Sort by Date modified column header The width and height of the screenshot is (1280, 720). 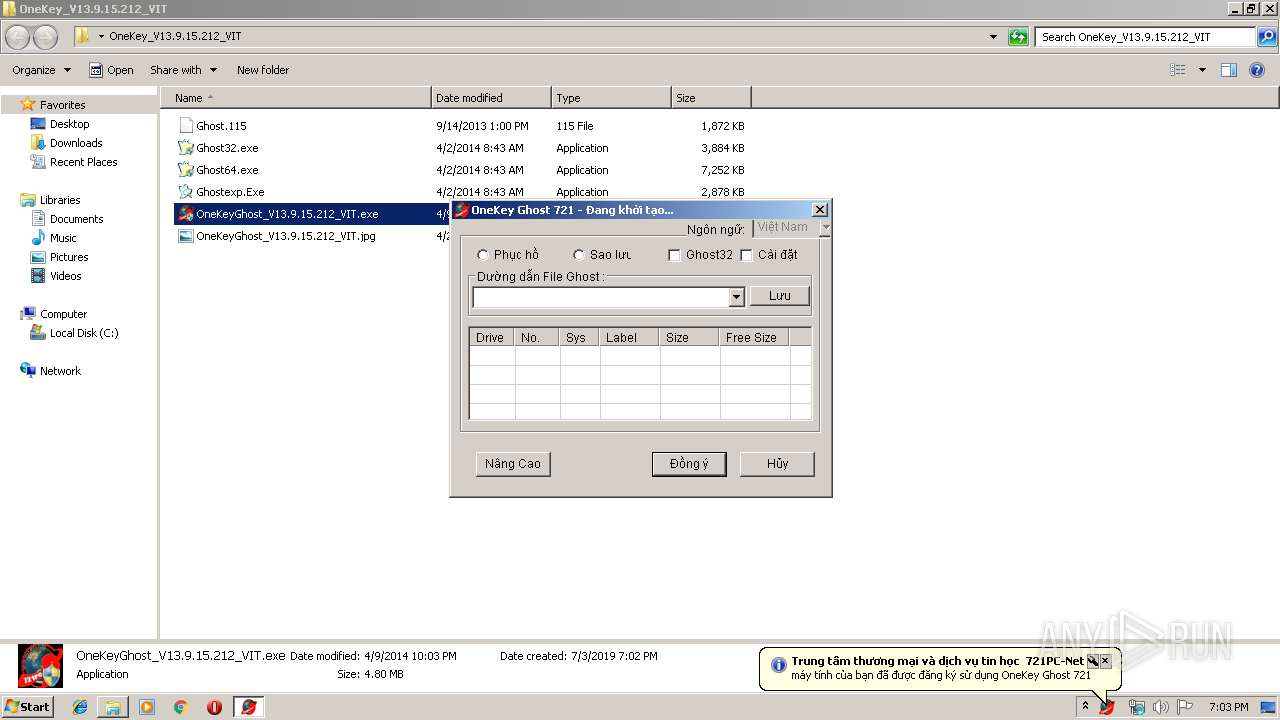491,98
